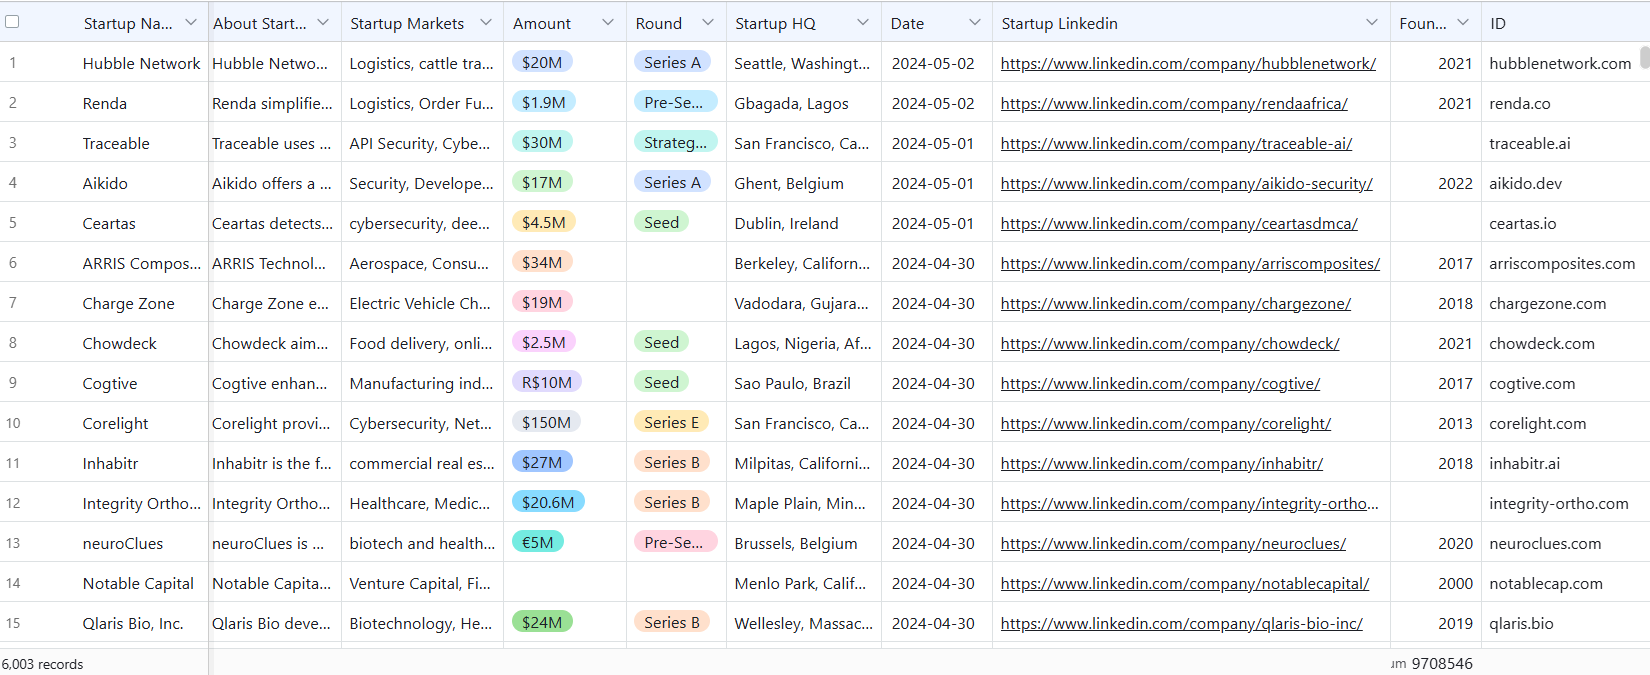Select the $17M amount tag for Aikido

(542, 182)
